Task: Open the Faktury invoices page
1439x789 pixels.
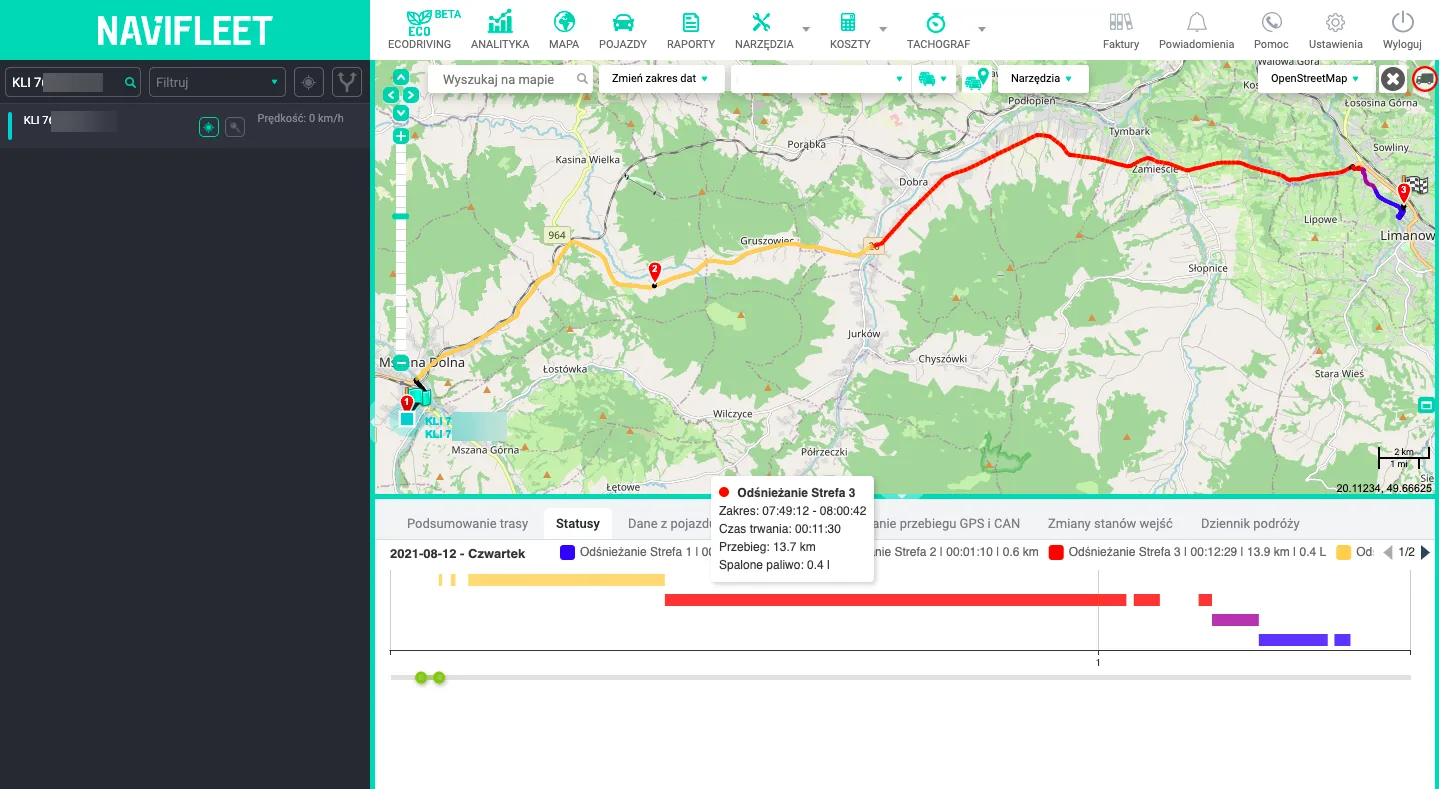Action: pos(1121,30)
